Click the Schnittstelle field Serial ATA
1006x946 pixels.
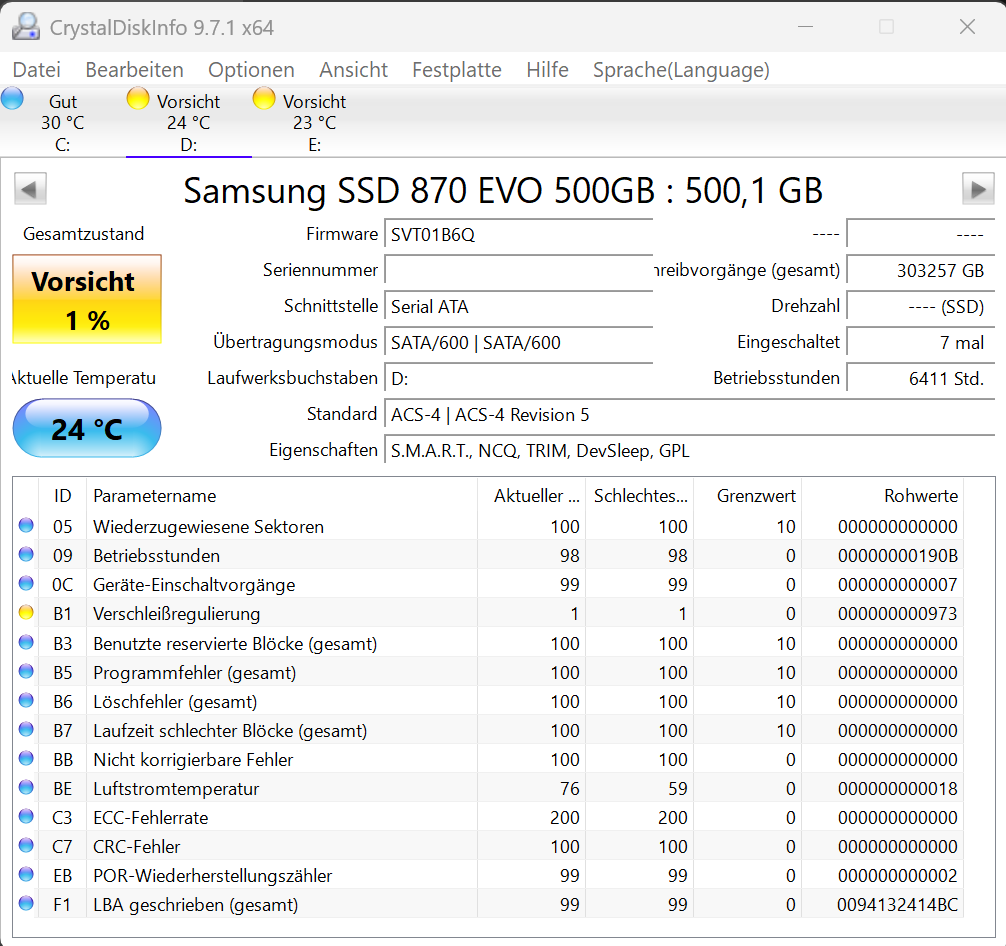(518, 306)
